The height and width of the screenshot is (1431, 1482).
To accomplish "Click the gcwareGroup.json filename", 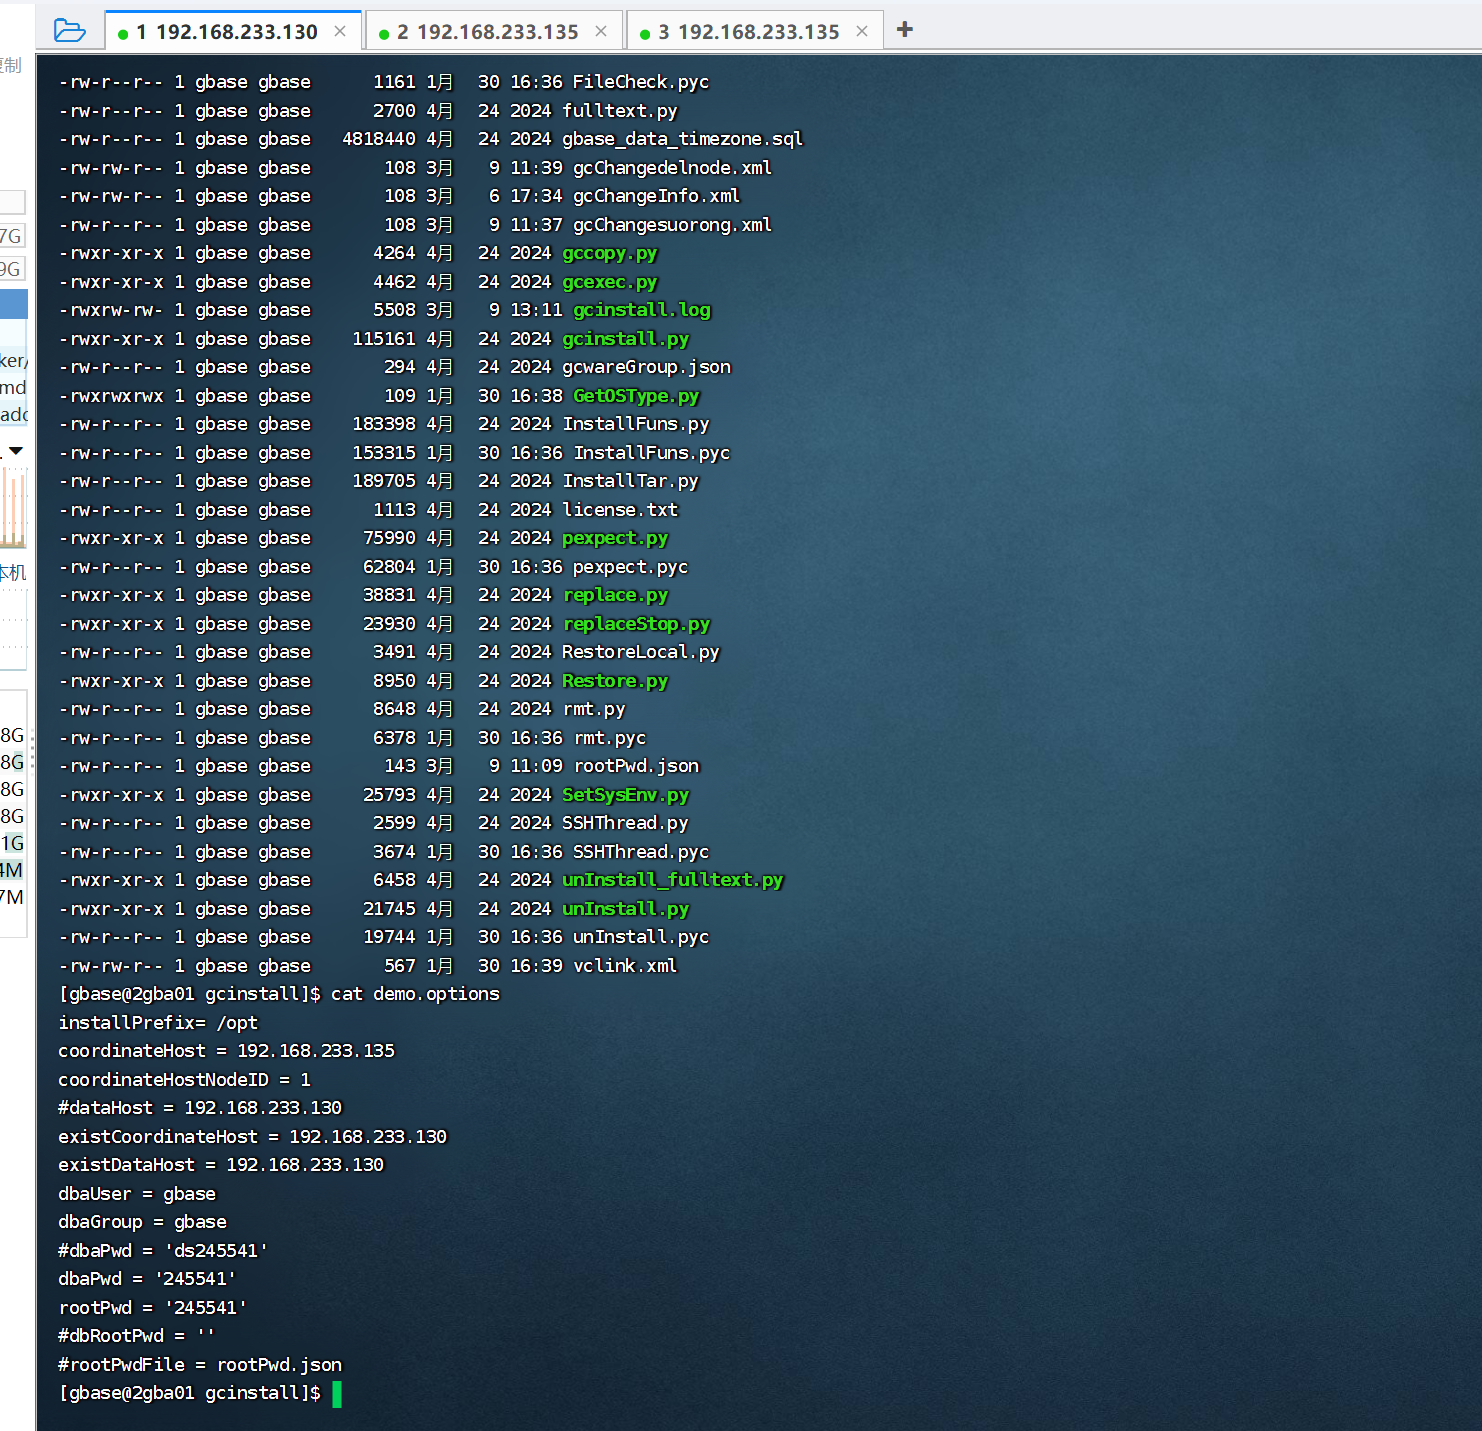I will (x=646, y=367).
